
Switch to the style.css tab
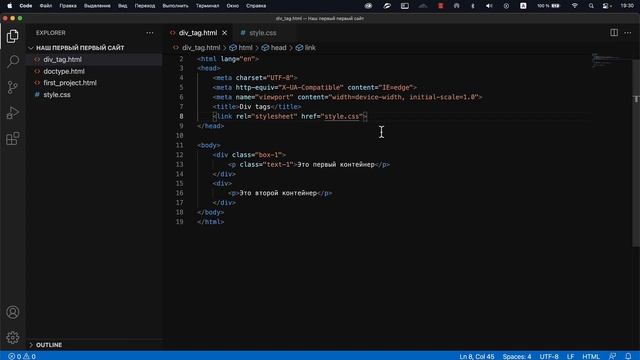(262, 33)
